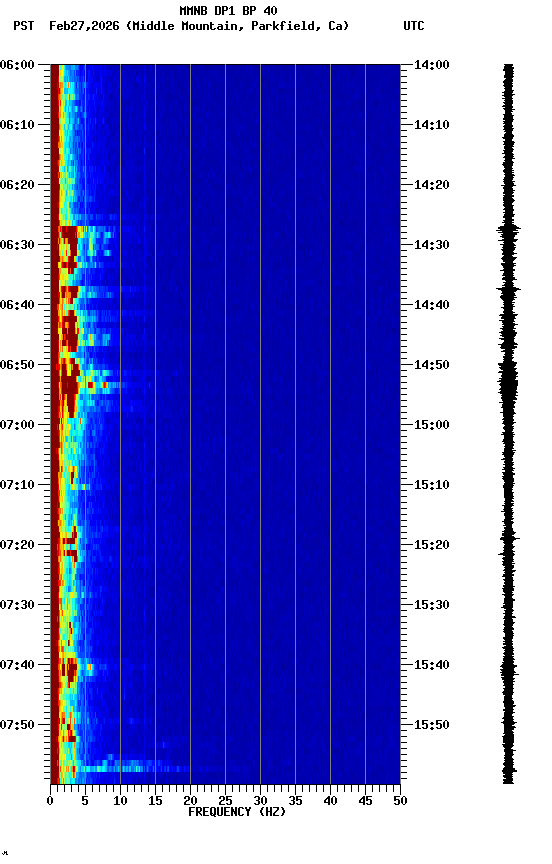Click the PST time label '07:10'

(x=17, y=485)
